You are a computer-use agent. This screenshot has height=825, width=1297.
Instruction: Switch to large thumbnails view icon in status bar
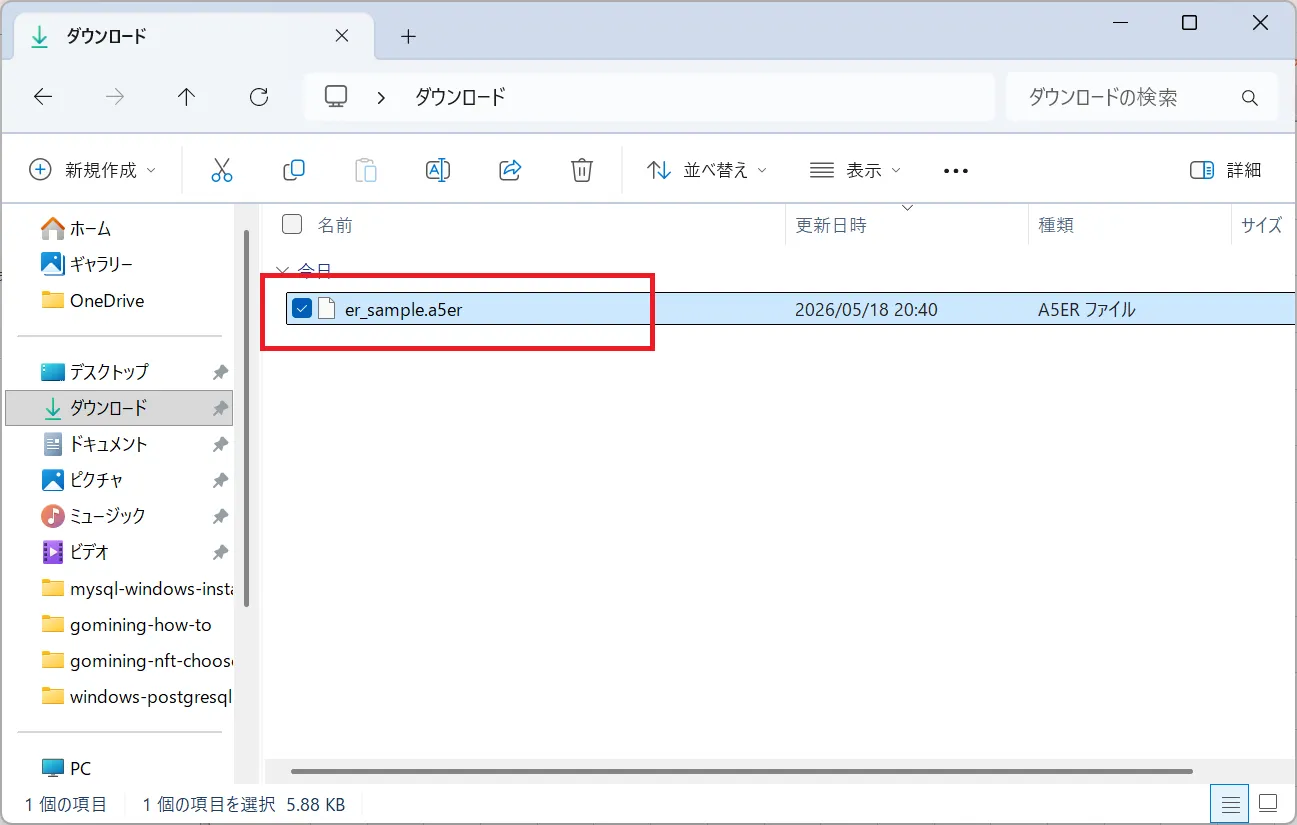[x=1269, y=802]
